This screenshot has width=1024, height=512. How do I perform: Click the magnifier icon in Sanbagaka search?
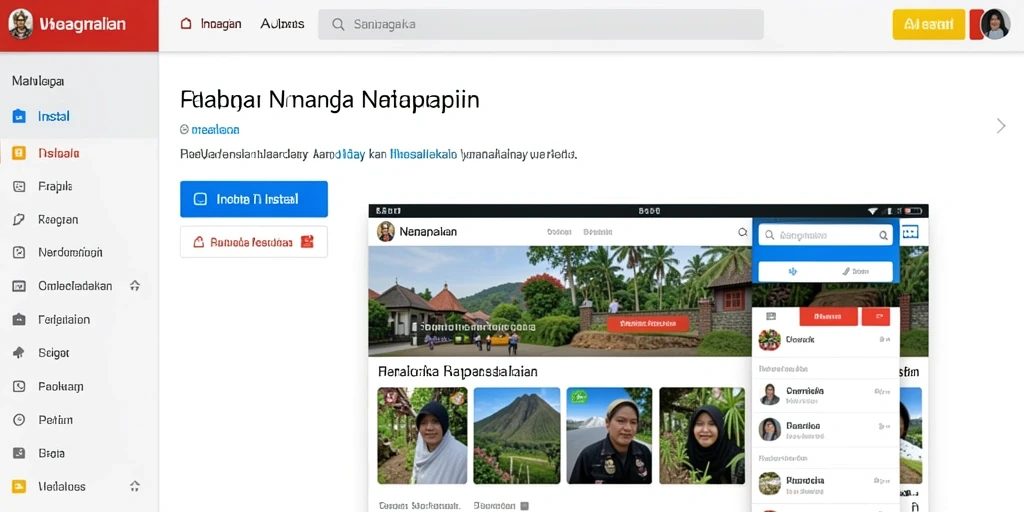[x=338, y=25]
